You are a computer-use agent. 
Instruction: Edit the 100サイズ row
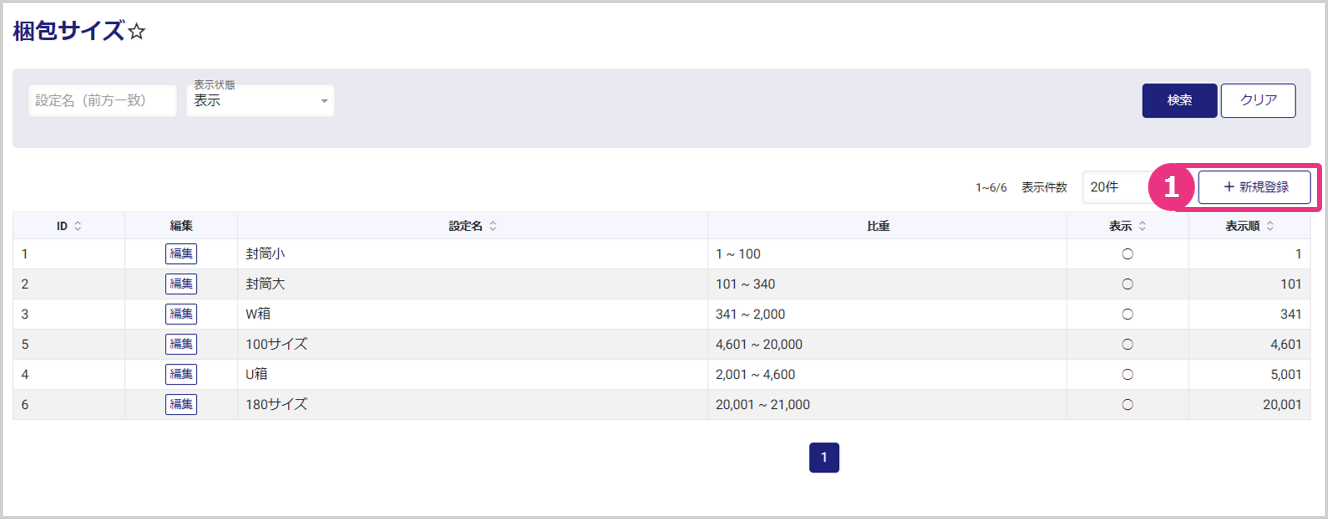(x=181, y=344)
